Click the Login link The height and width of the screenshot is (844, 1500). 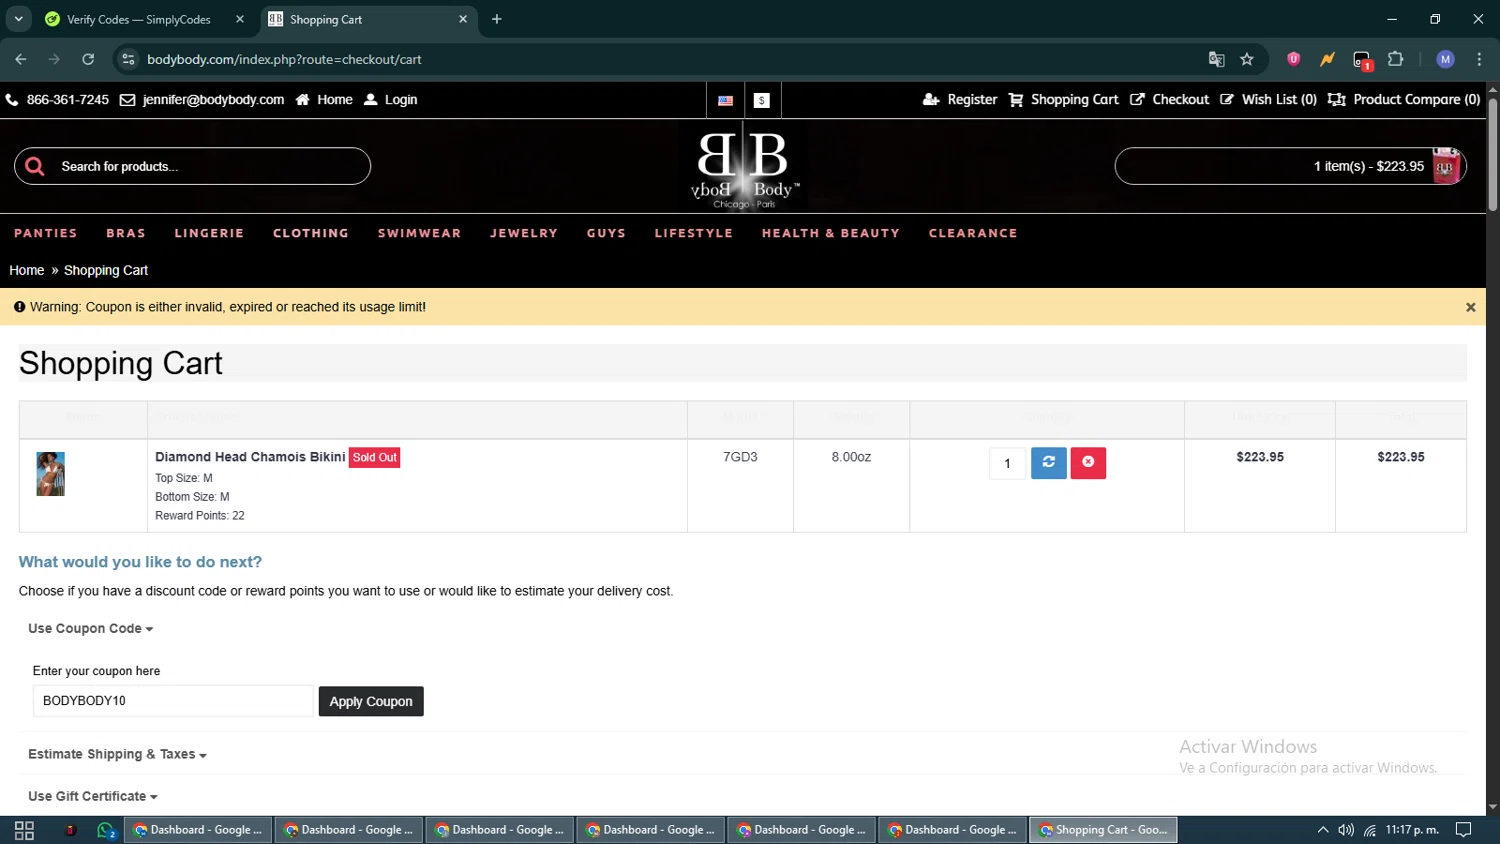[x=391, y=100]
